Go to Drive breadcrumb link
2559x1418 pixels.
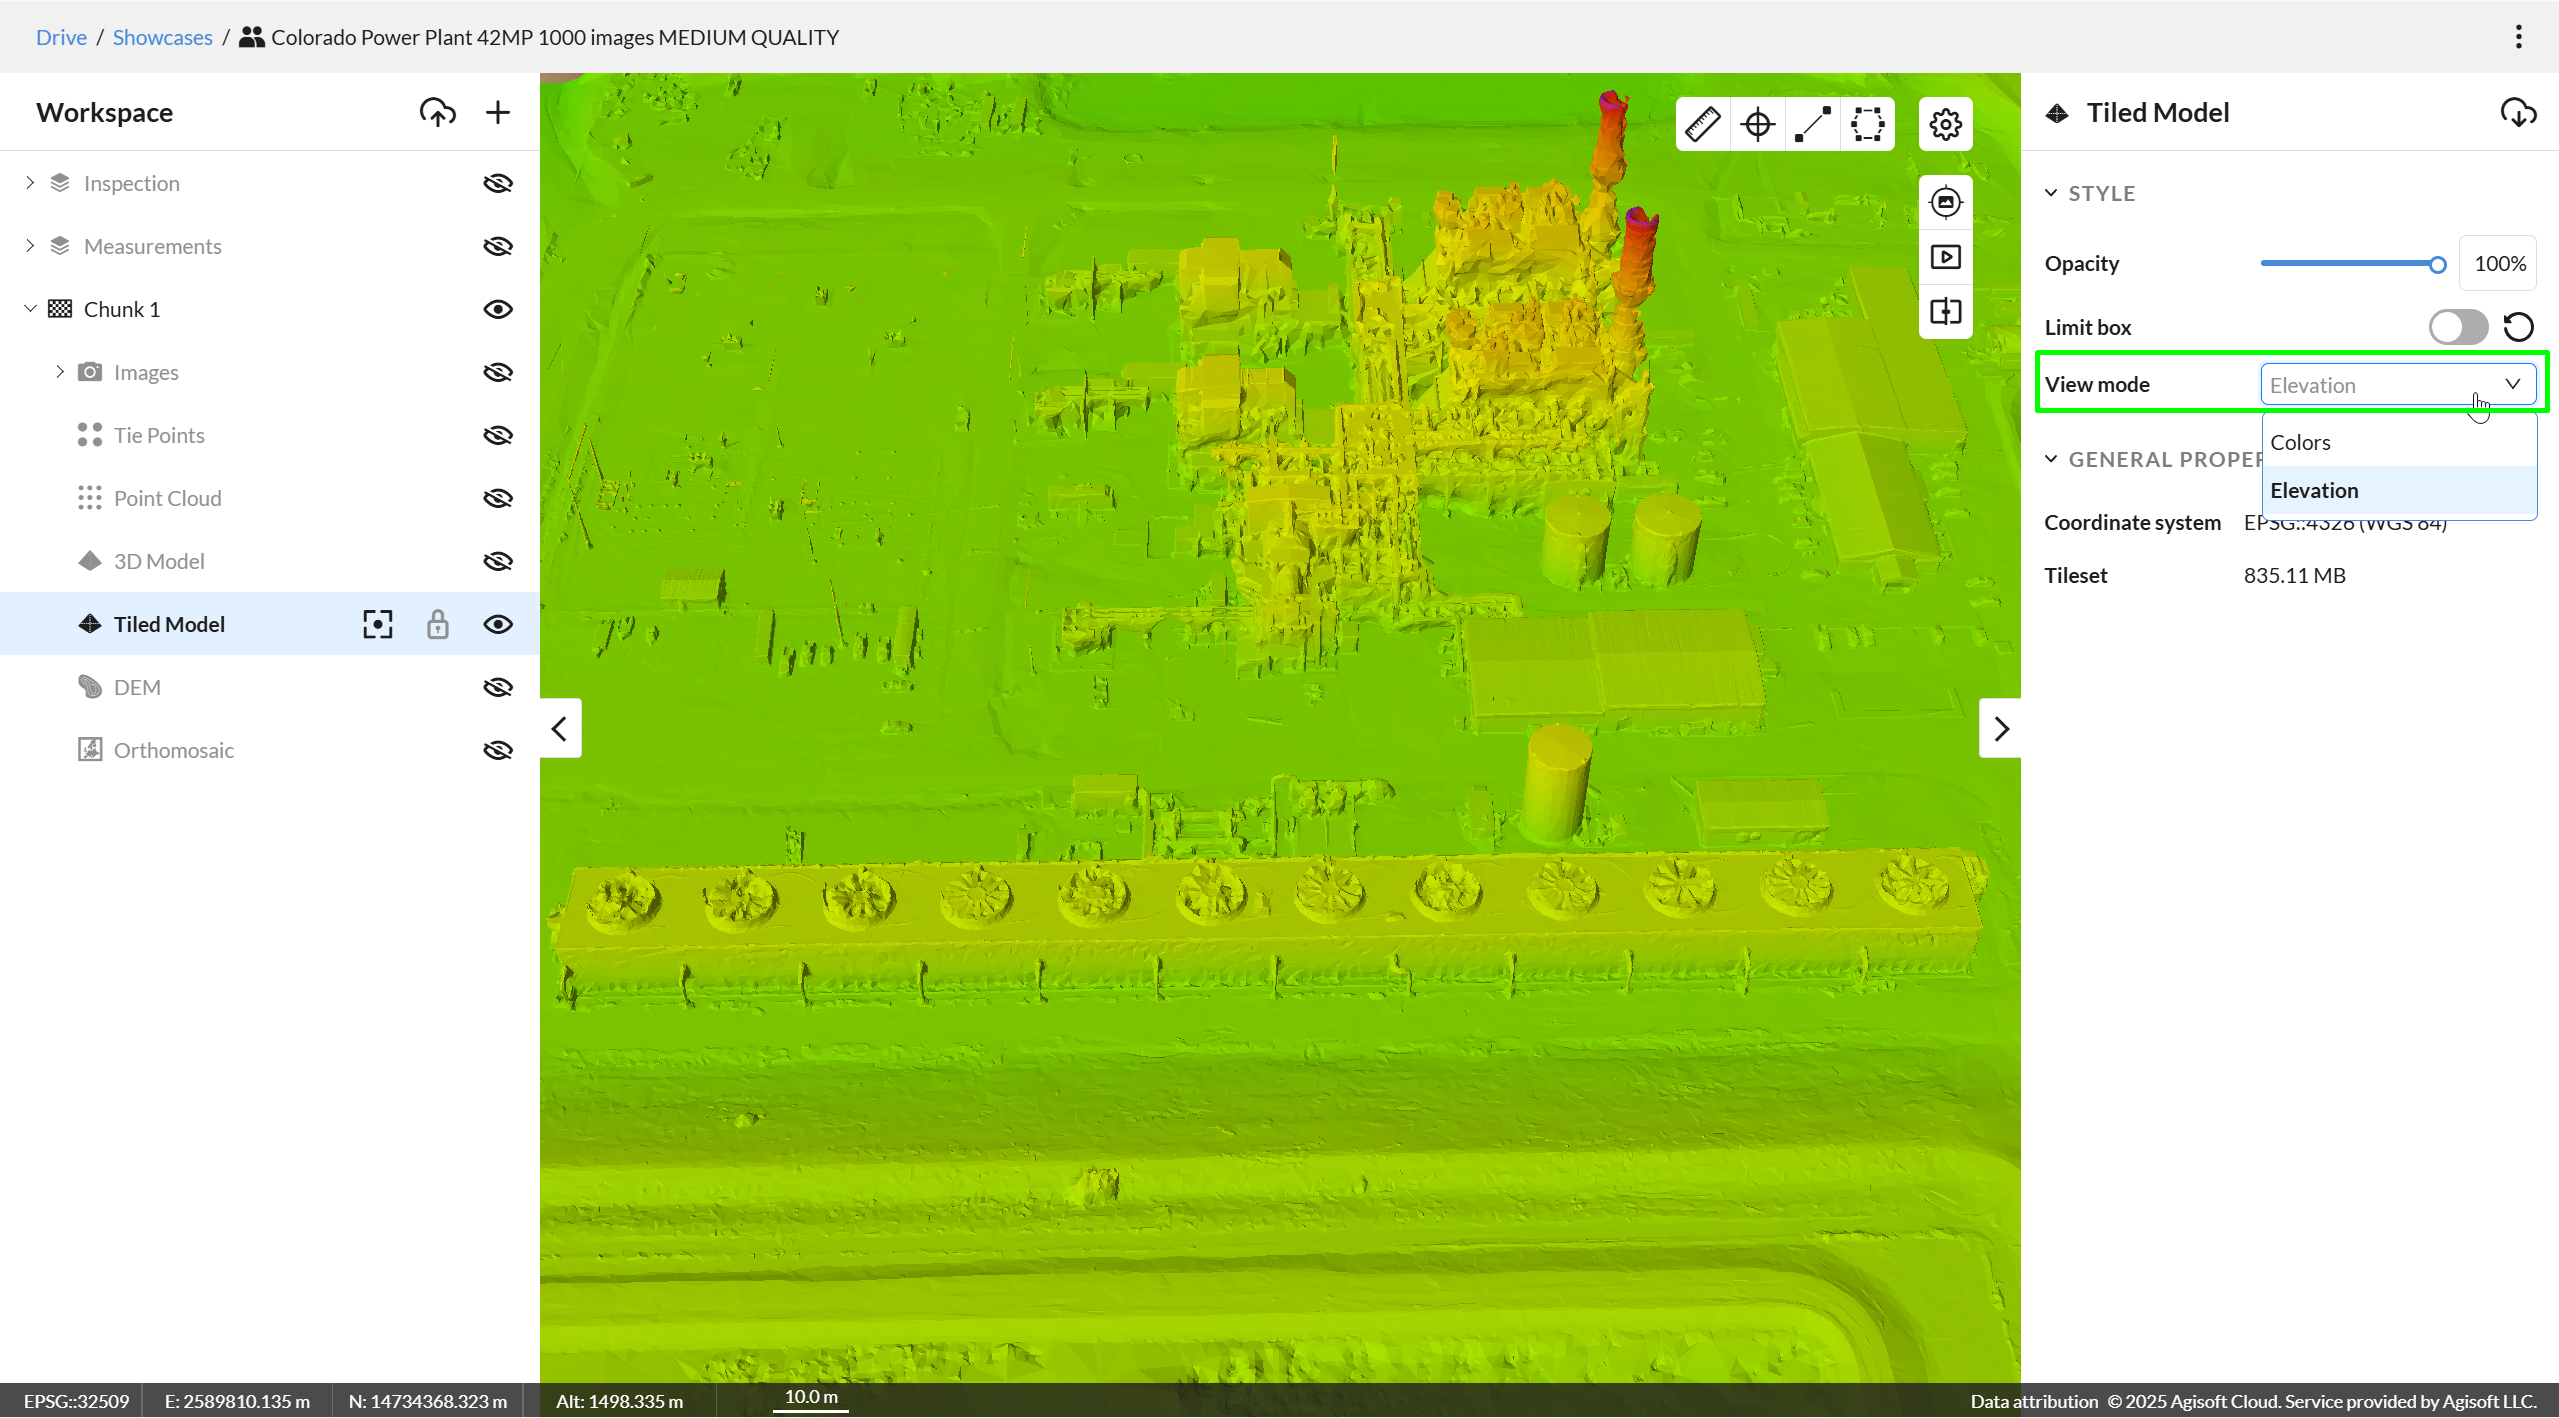61,37
